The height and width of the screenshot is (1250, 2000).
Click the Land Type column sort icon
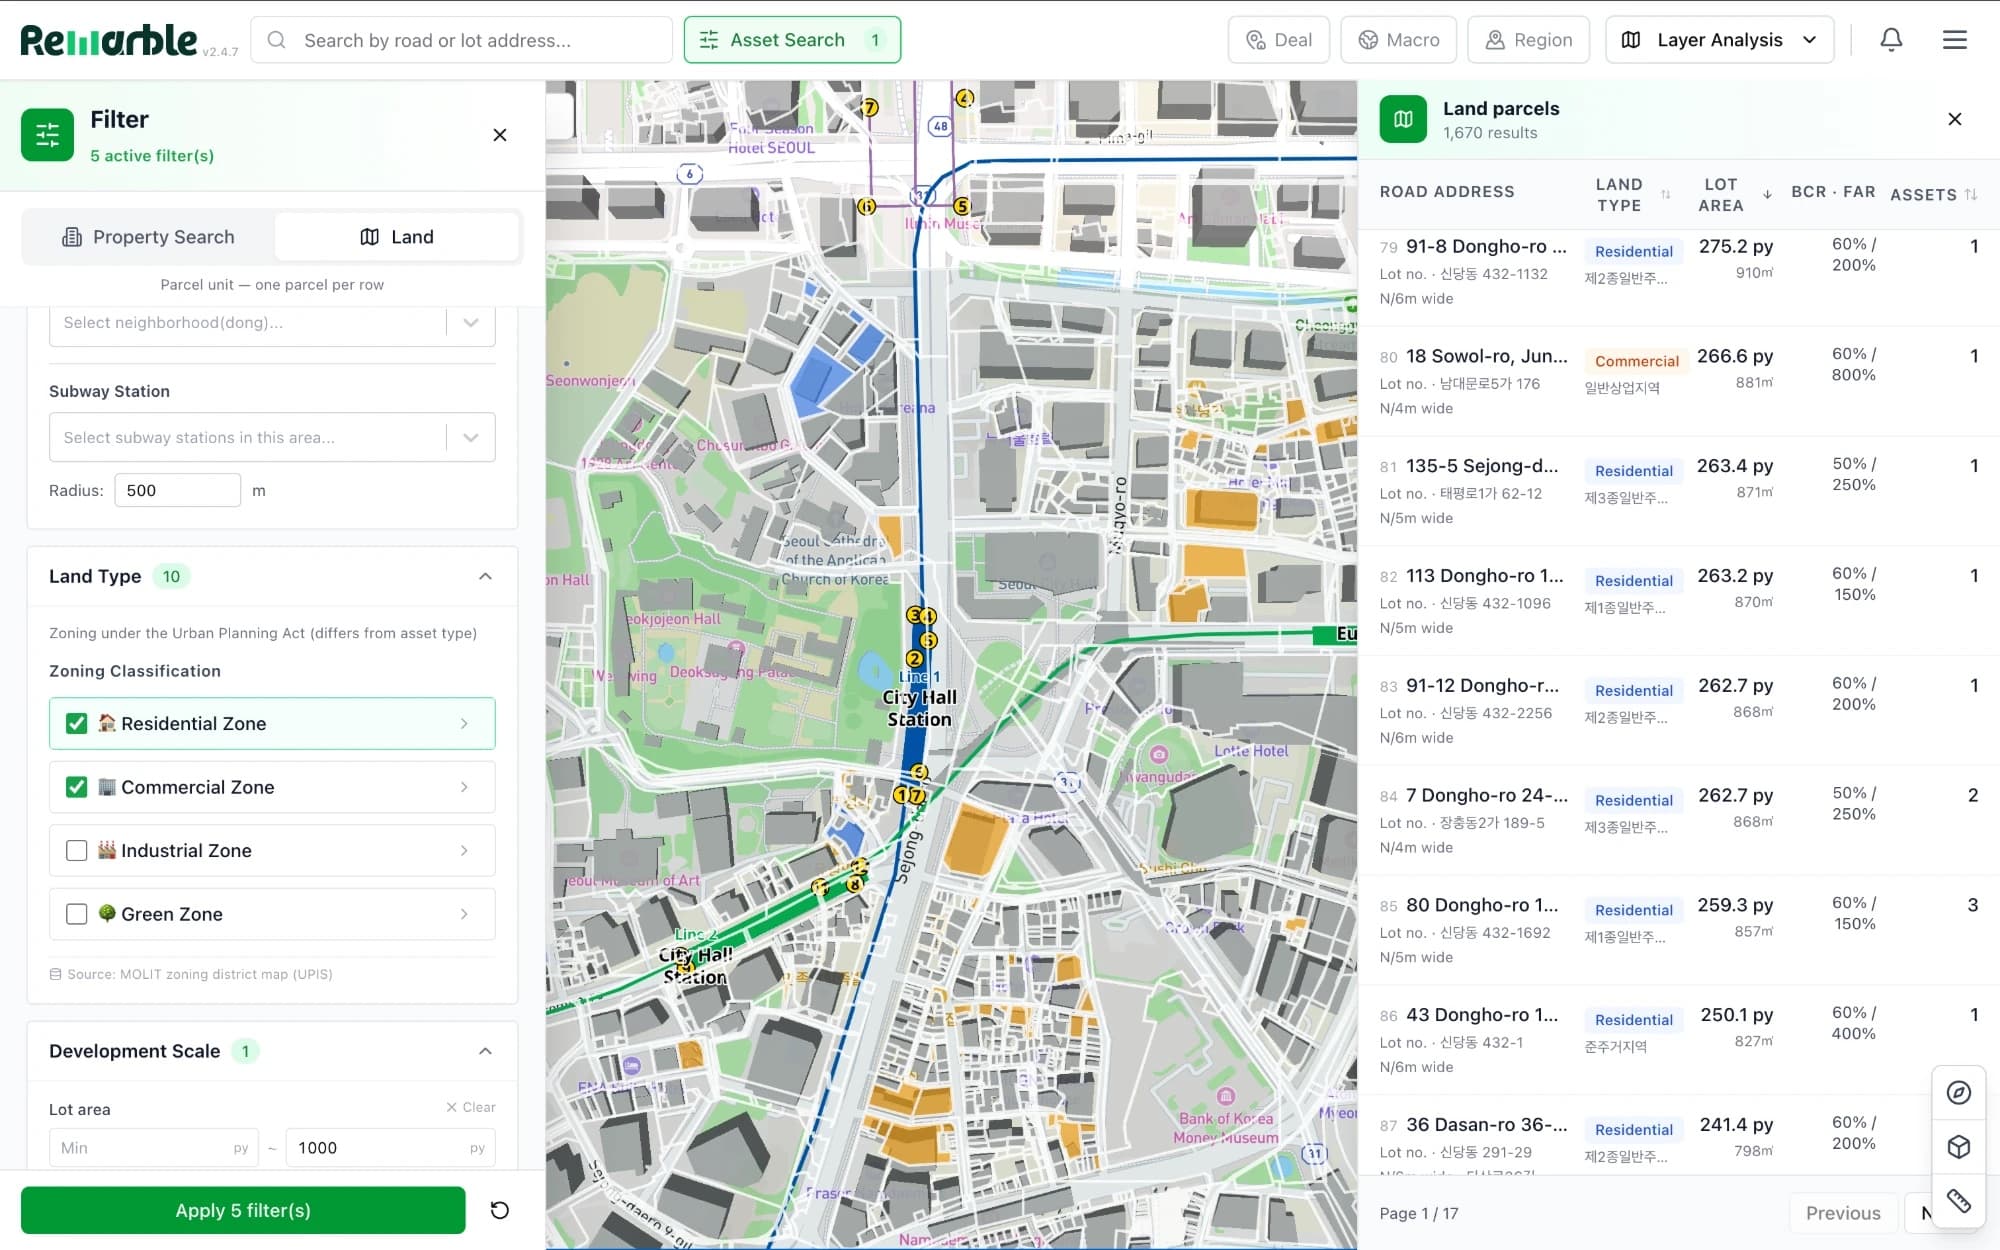point(1666,194)
